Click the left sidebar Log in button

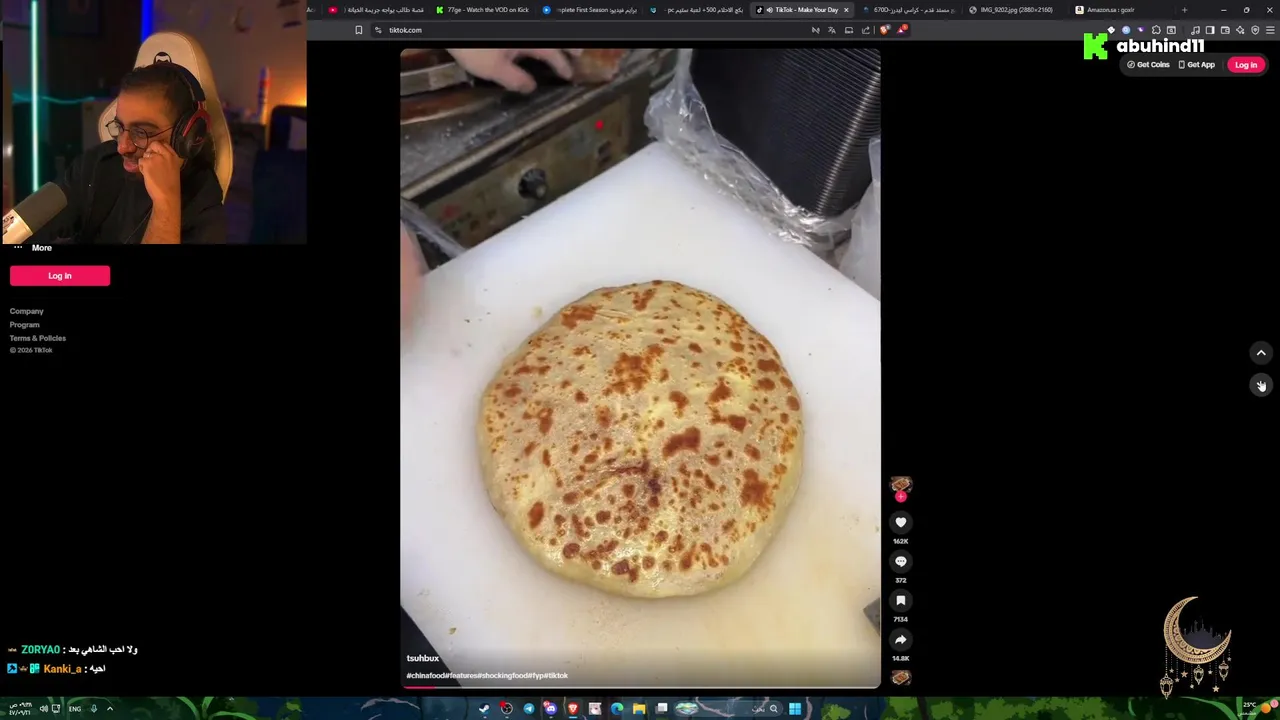[x=60, y=276]
